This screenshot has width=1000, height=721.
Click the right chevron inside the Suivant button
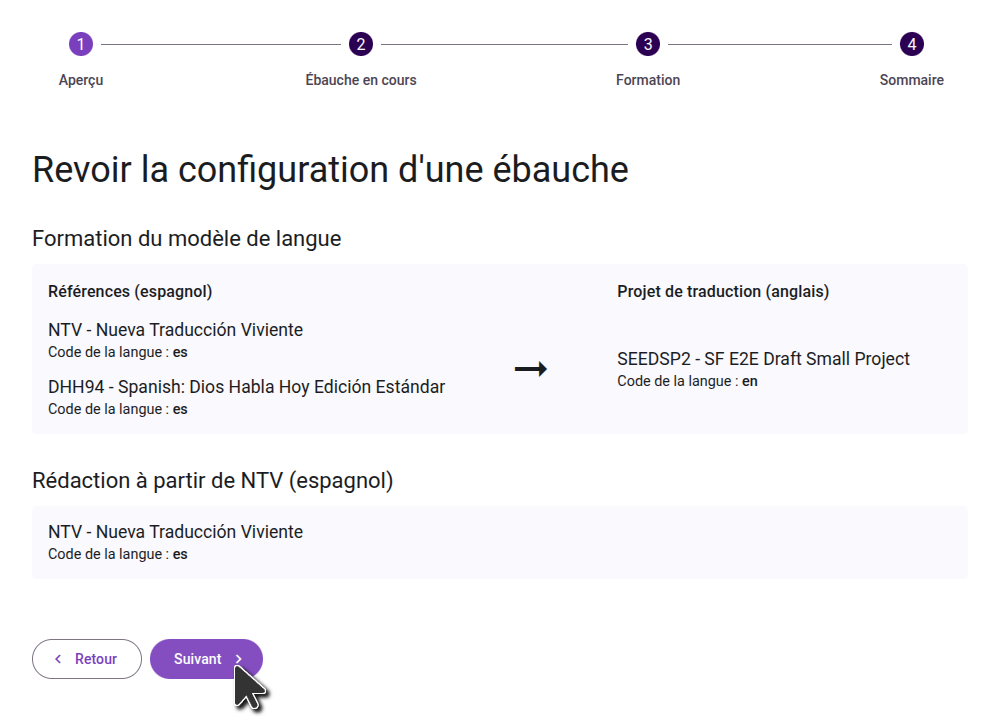[x=239, y=659]
